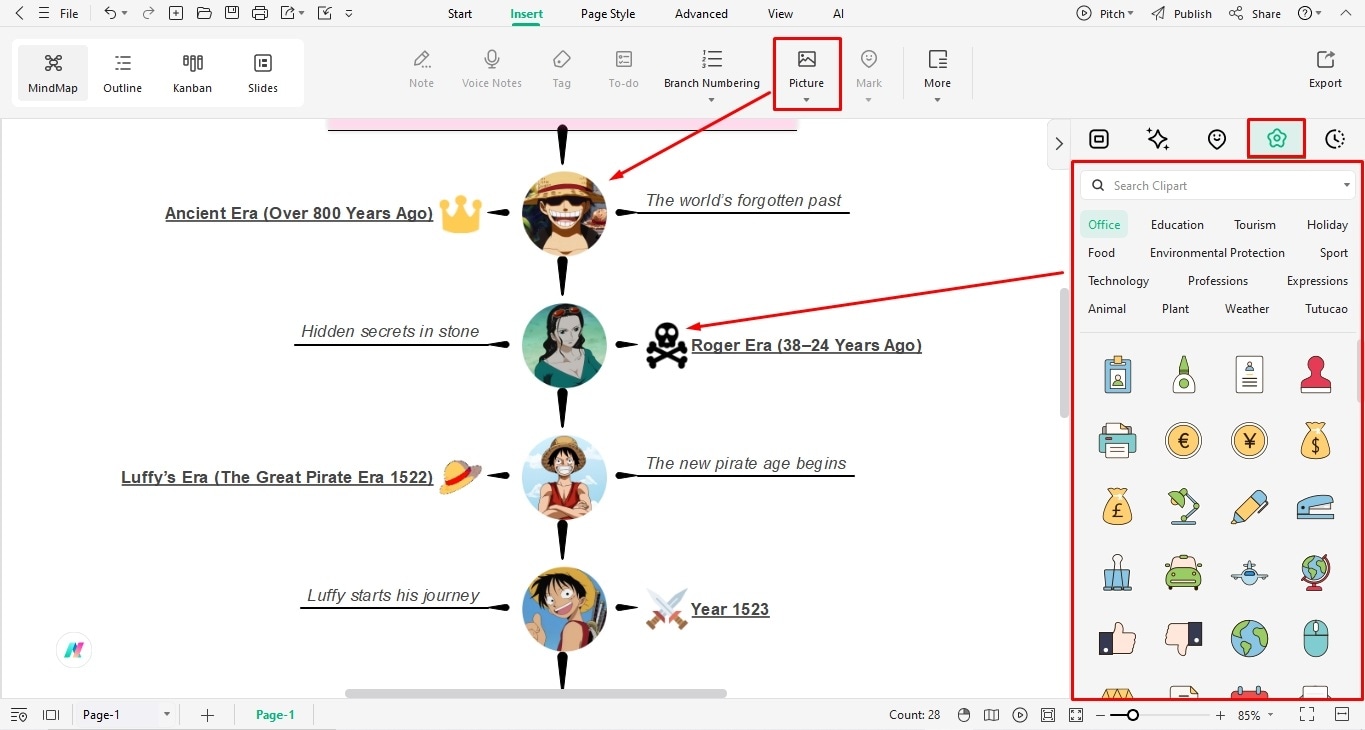Open the mark sticker panel tab
This screenshot has width=1365, height=730.
[x=1217, y=140]
